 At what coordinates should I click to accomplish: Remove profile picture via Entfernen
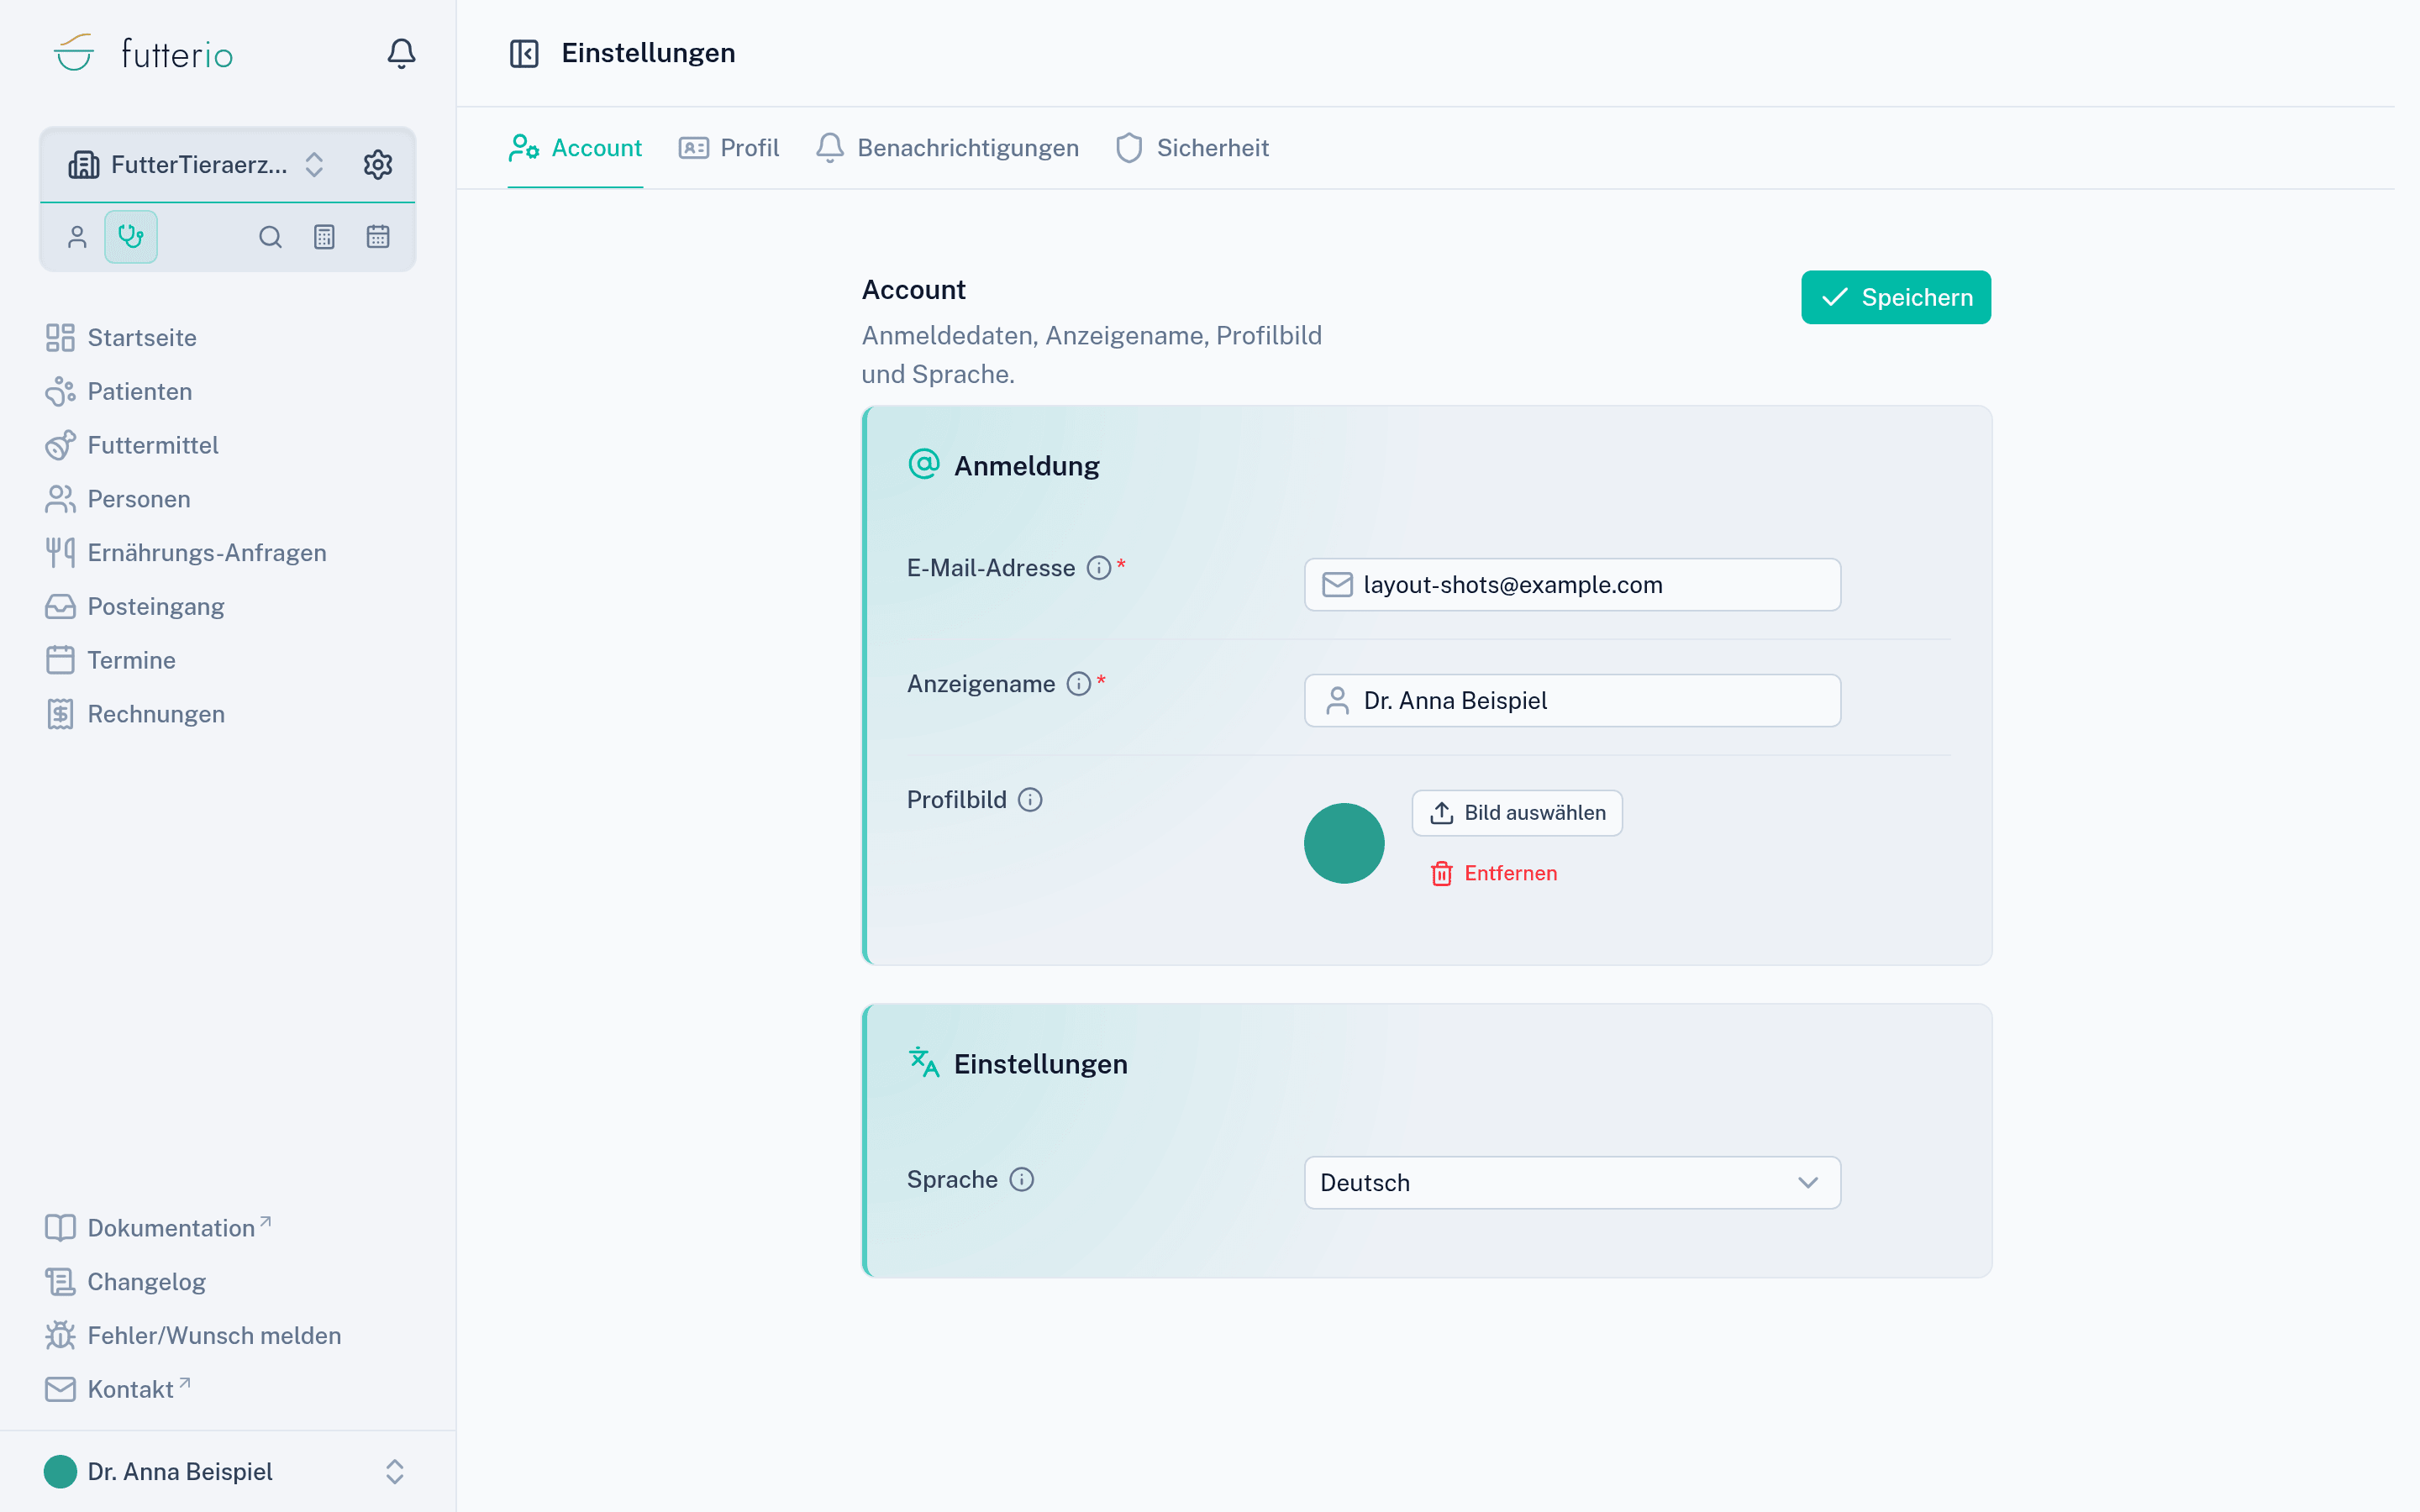[1494, 873]
